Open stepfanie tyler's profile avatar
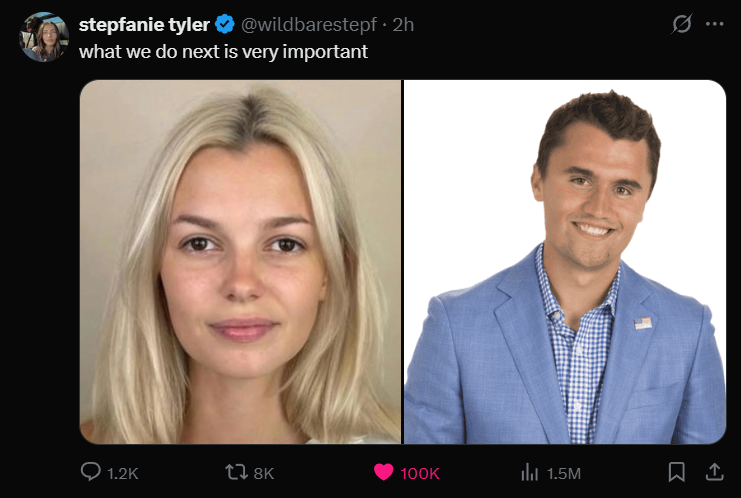 [43, 37]
